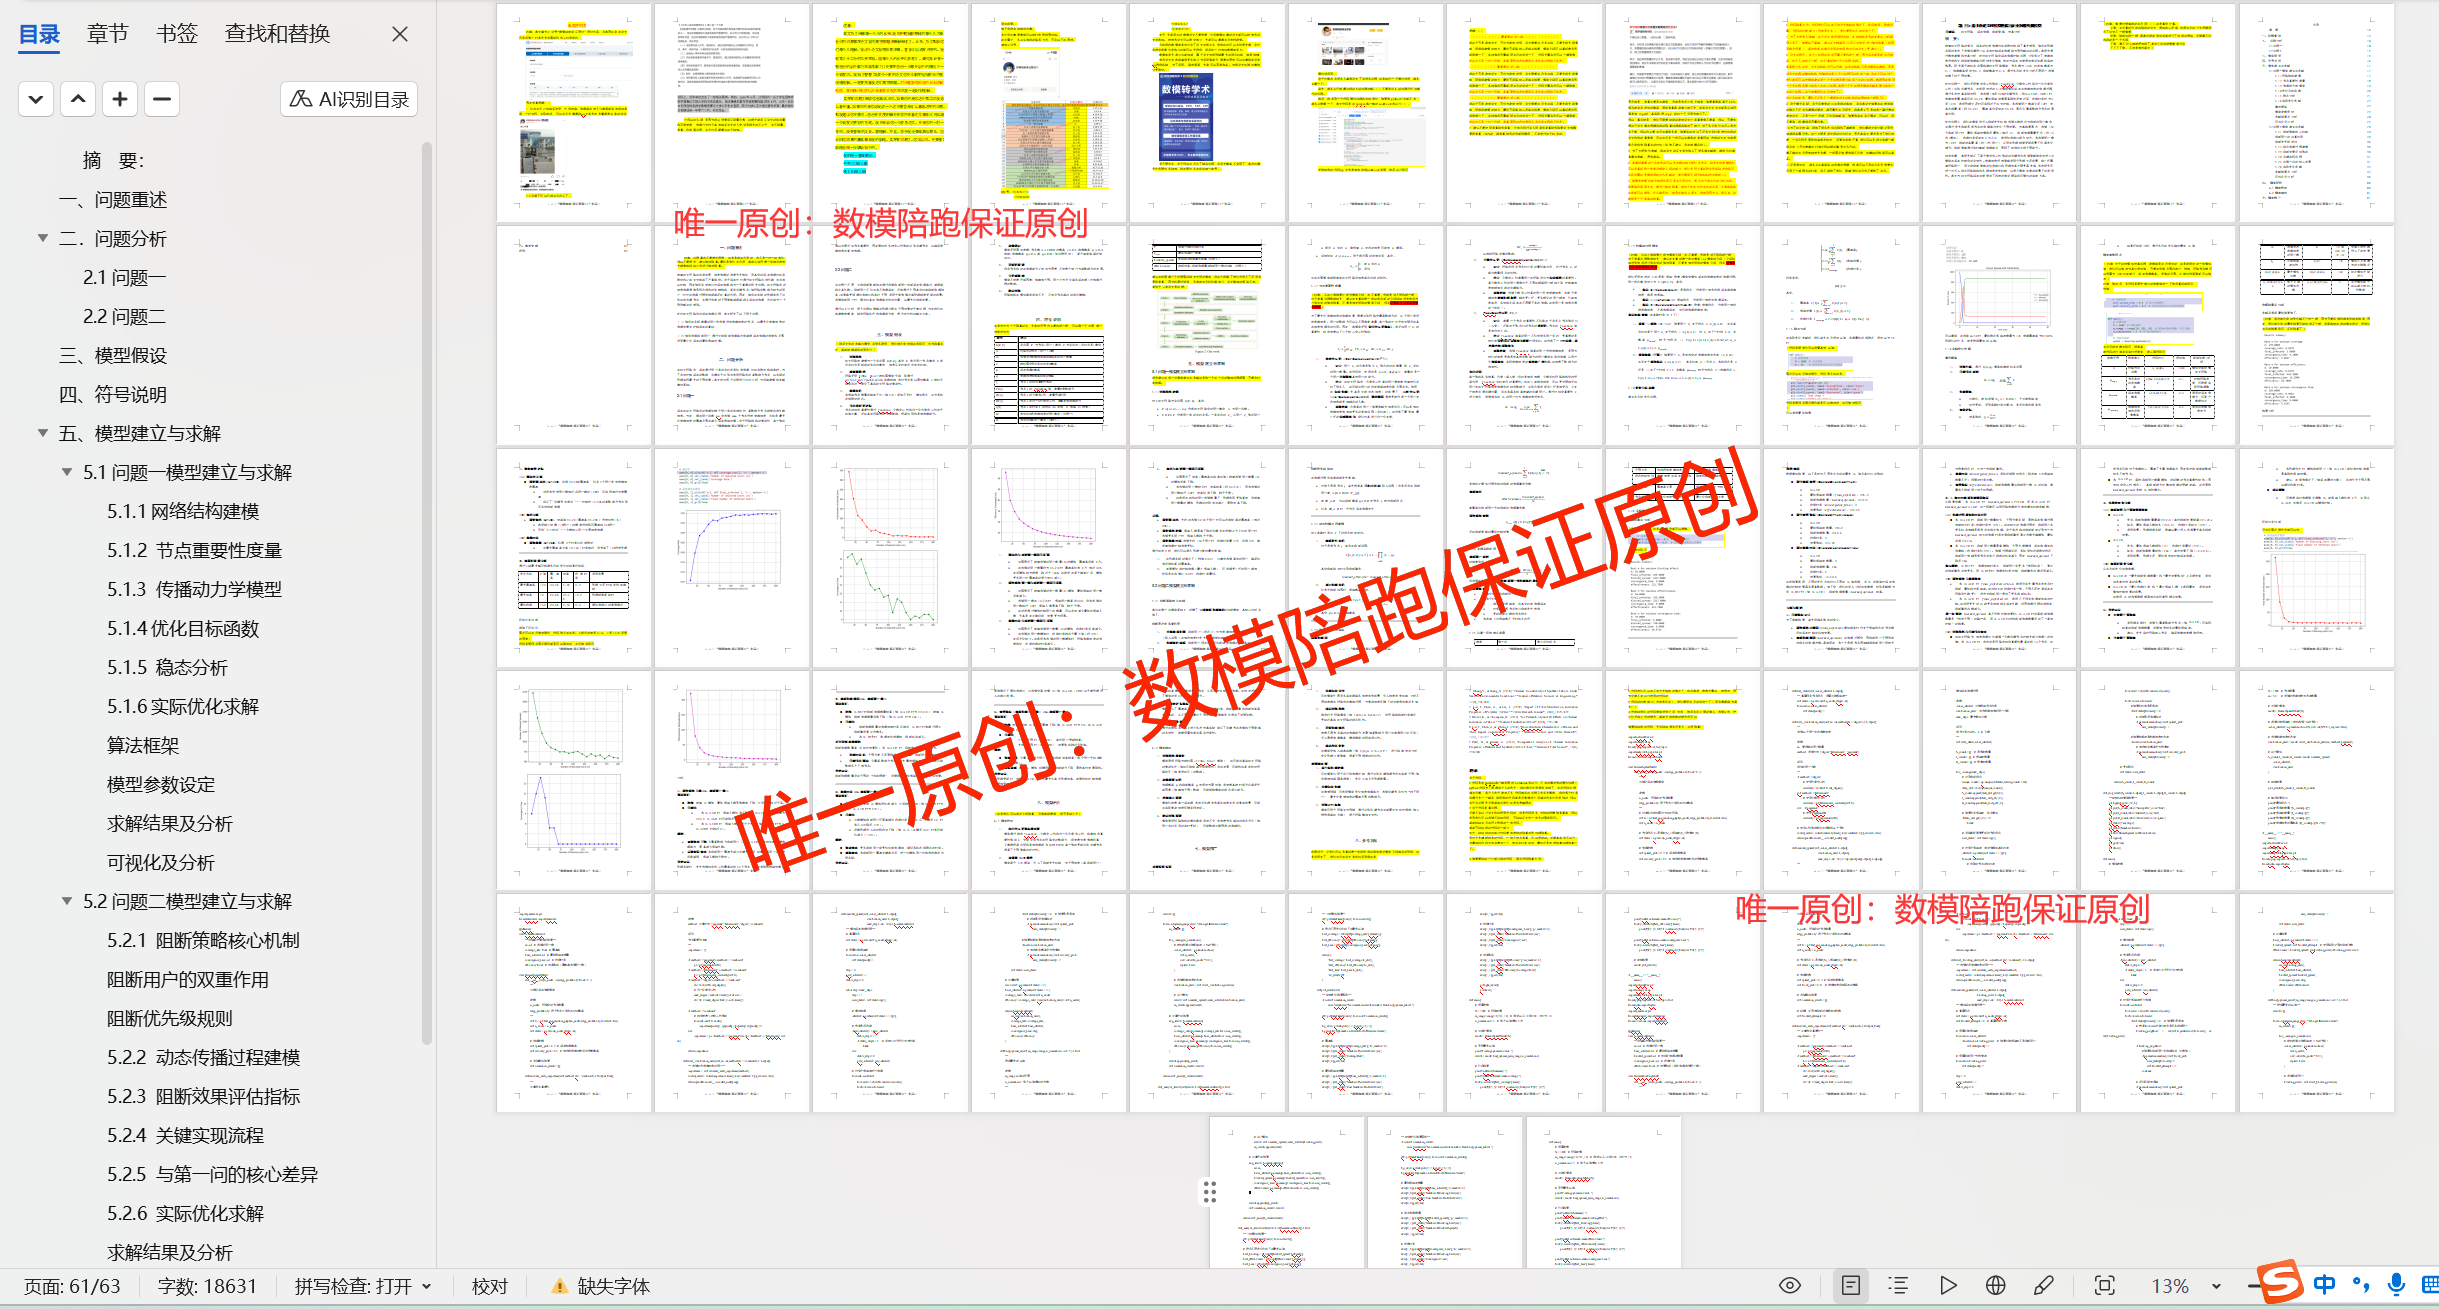
Task: Select the first page thumbnail
Action: pos(573,112)
